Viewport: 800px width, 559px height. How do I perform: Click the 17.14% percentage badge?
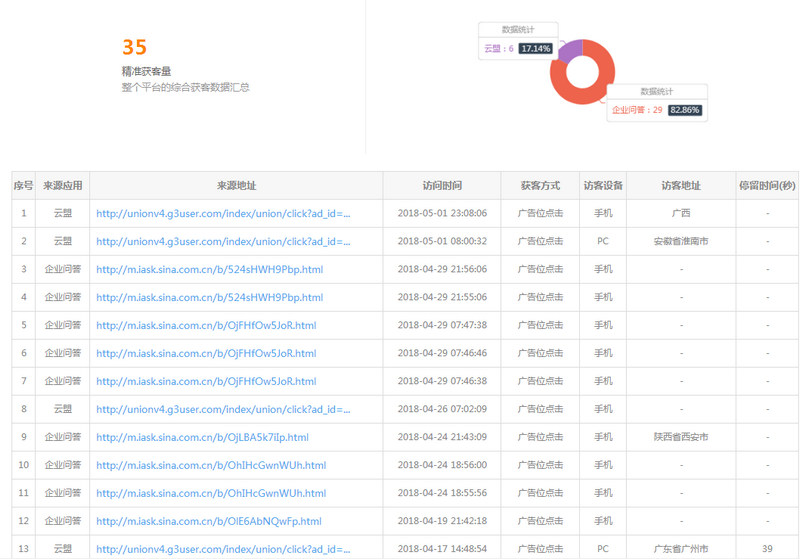[x=535, y=48]
